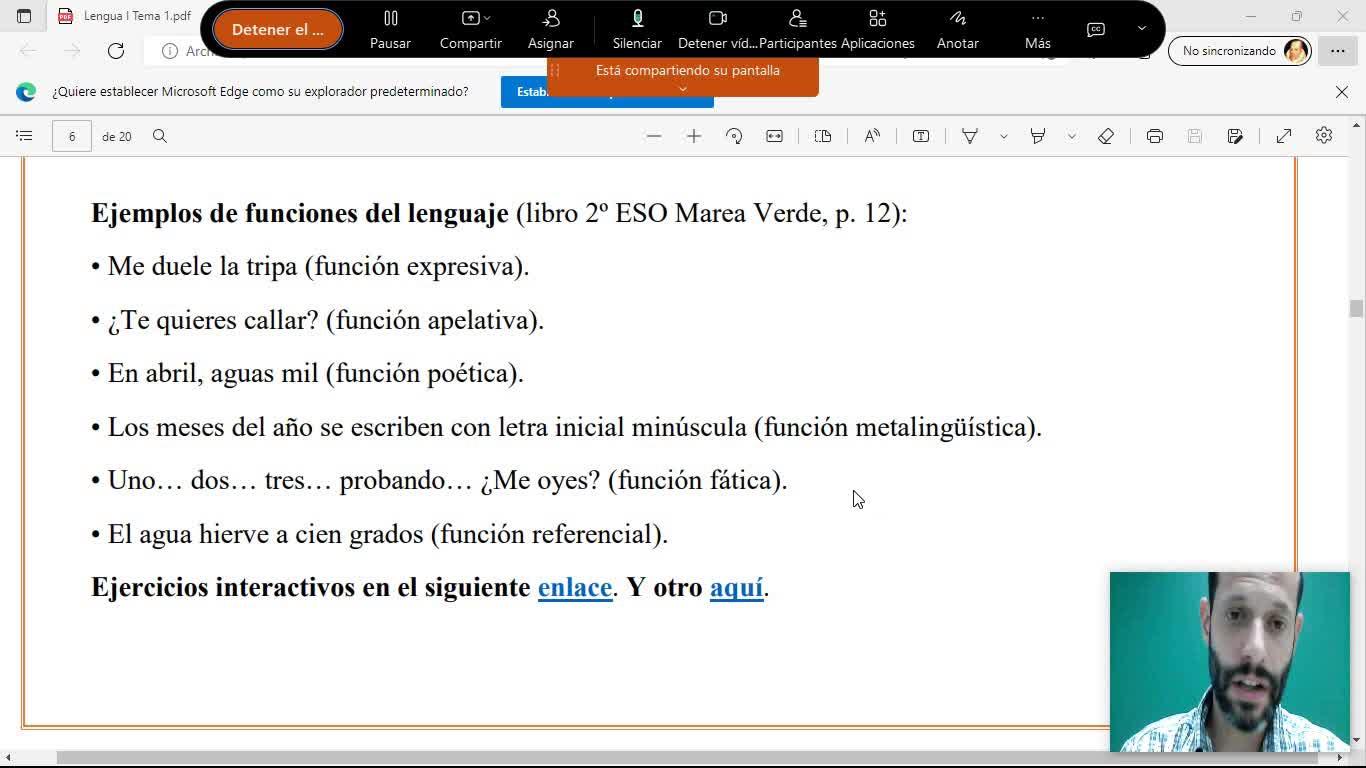Viewport: 1366px width, 768px height.
Task: Rotate the PDF page
Action: click(x=734, y=136)
